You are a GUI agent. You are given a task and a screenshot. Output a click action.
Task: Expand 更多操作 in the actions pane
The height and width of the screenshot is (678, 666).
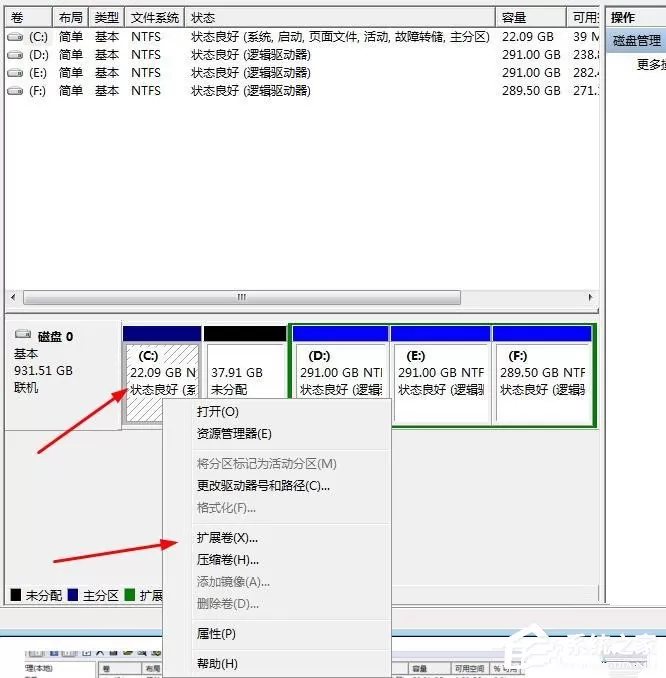pyautogui.click(x=650, y=65)
